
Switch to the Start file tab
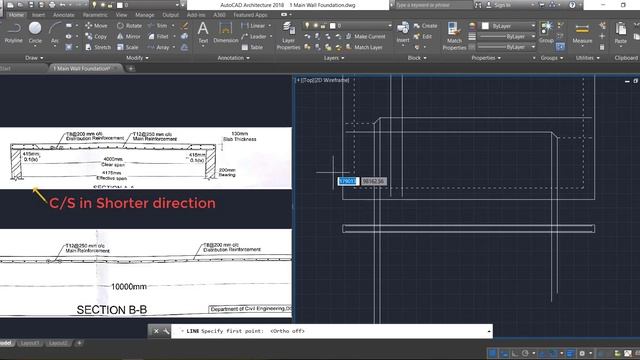(x=5, y=69)
